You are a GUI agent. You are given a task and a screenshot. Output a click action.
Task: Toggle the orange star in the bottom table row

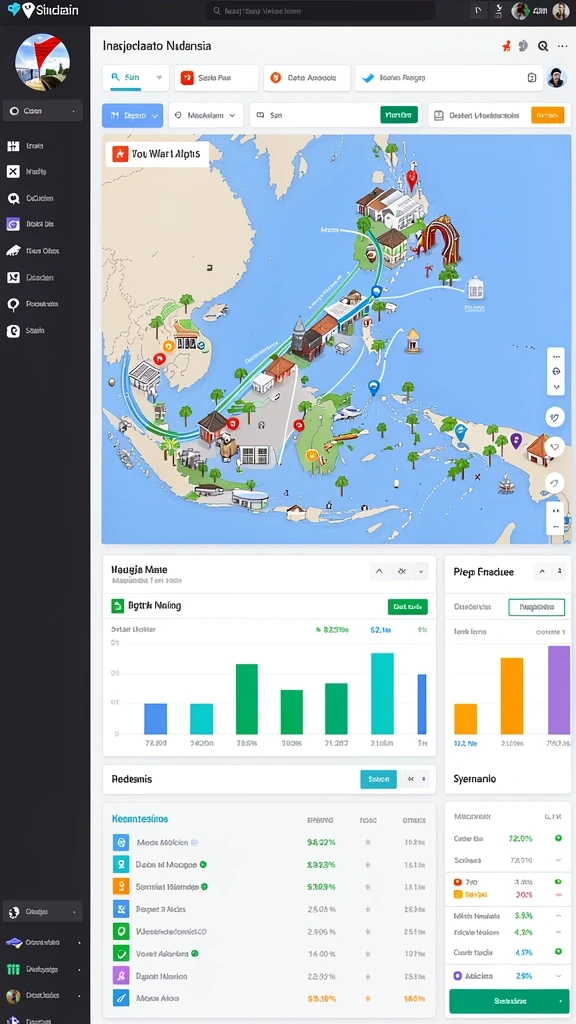[368, 999]
